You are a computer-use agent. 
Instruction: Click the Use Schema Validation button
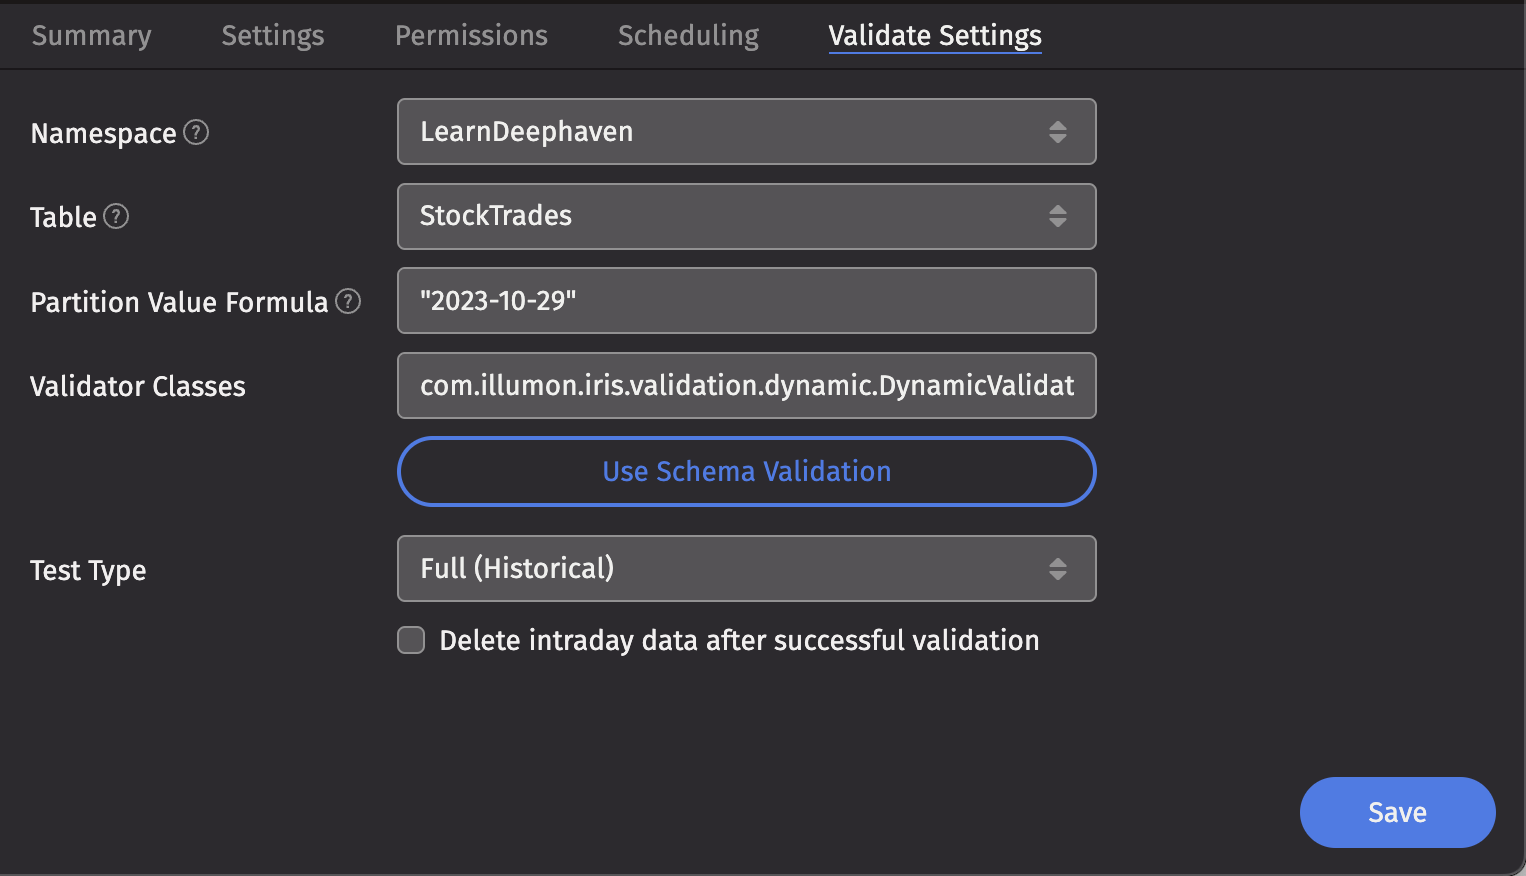click(x=747, y=471)
